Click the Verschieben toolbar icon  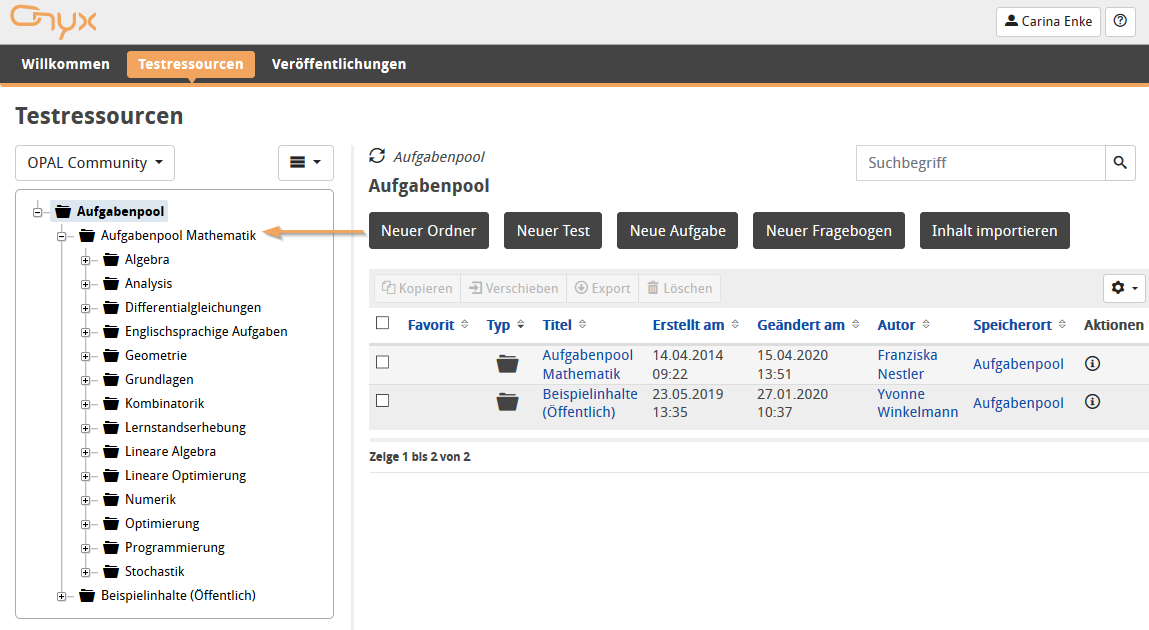coord(513,288)
